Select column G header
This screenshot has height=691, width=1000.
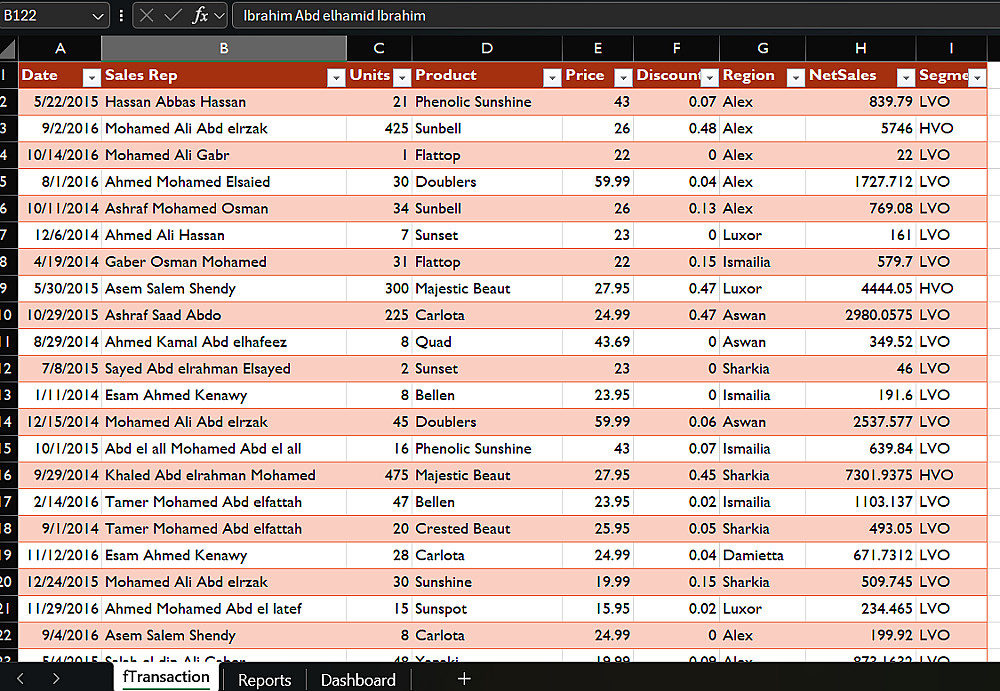pos(763,48)
